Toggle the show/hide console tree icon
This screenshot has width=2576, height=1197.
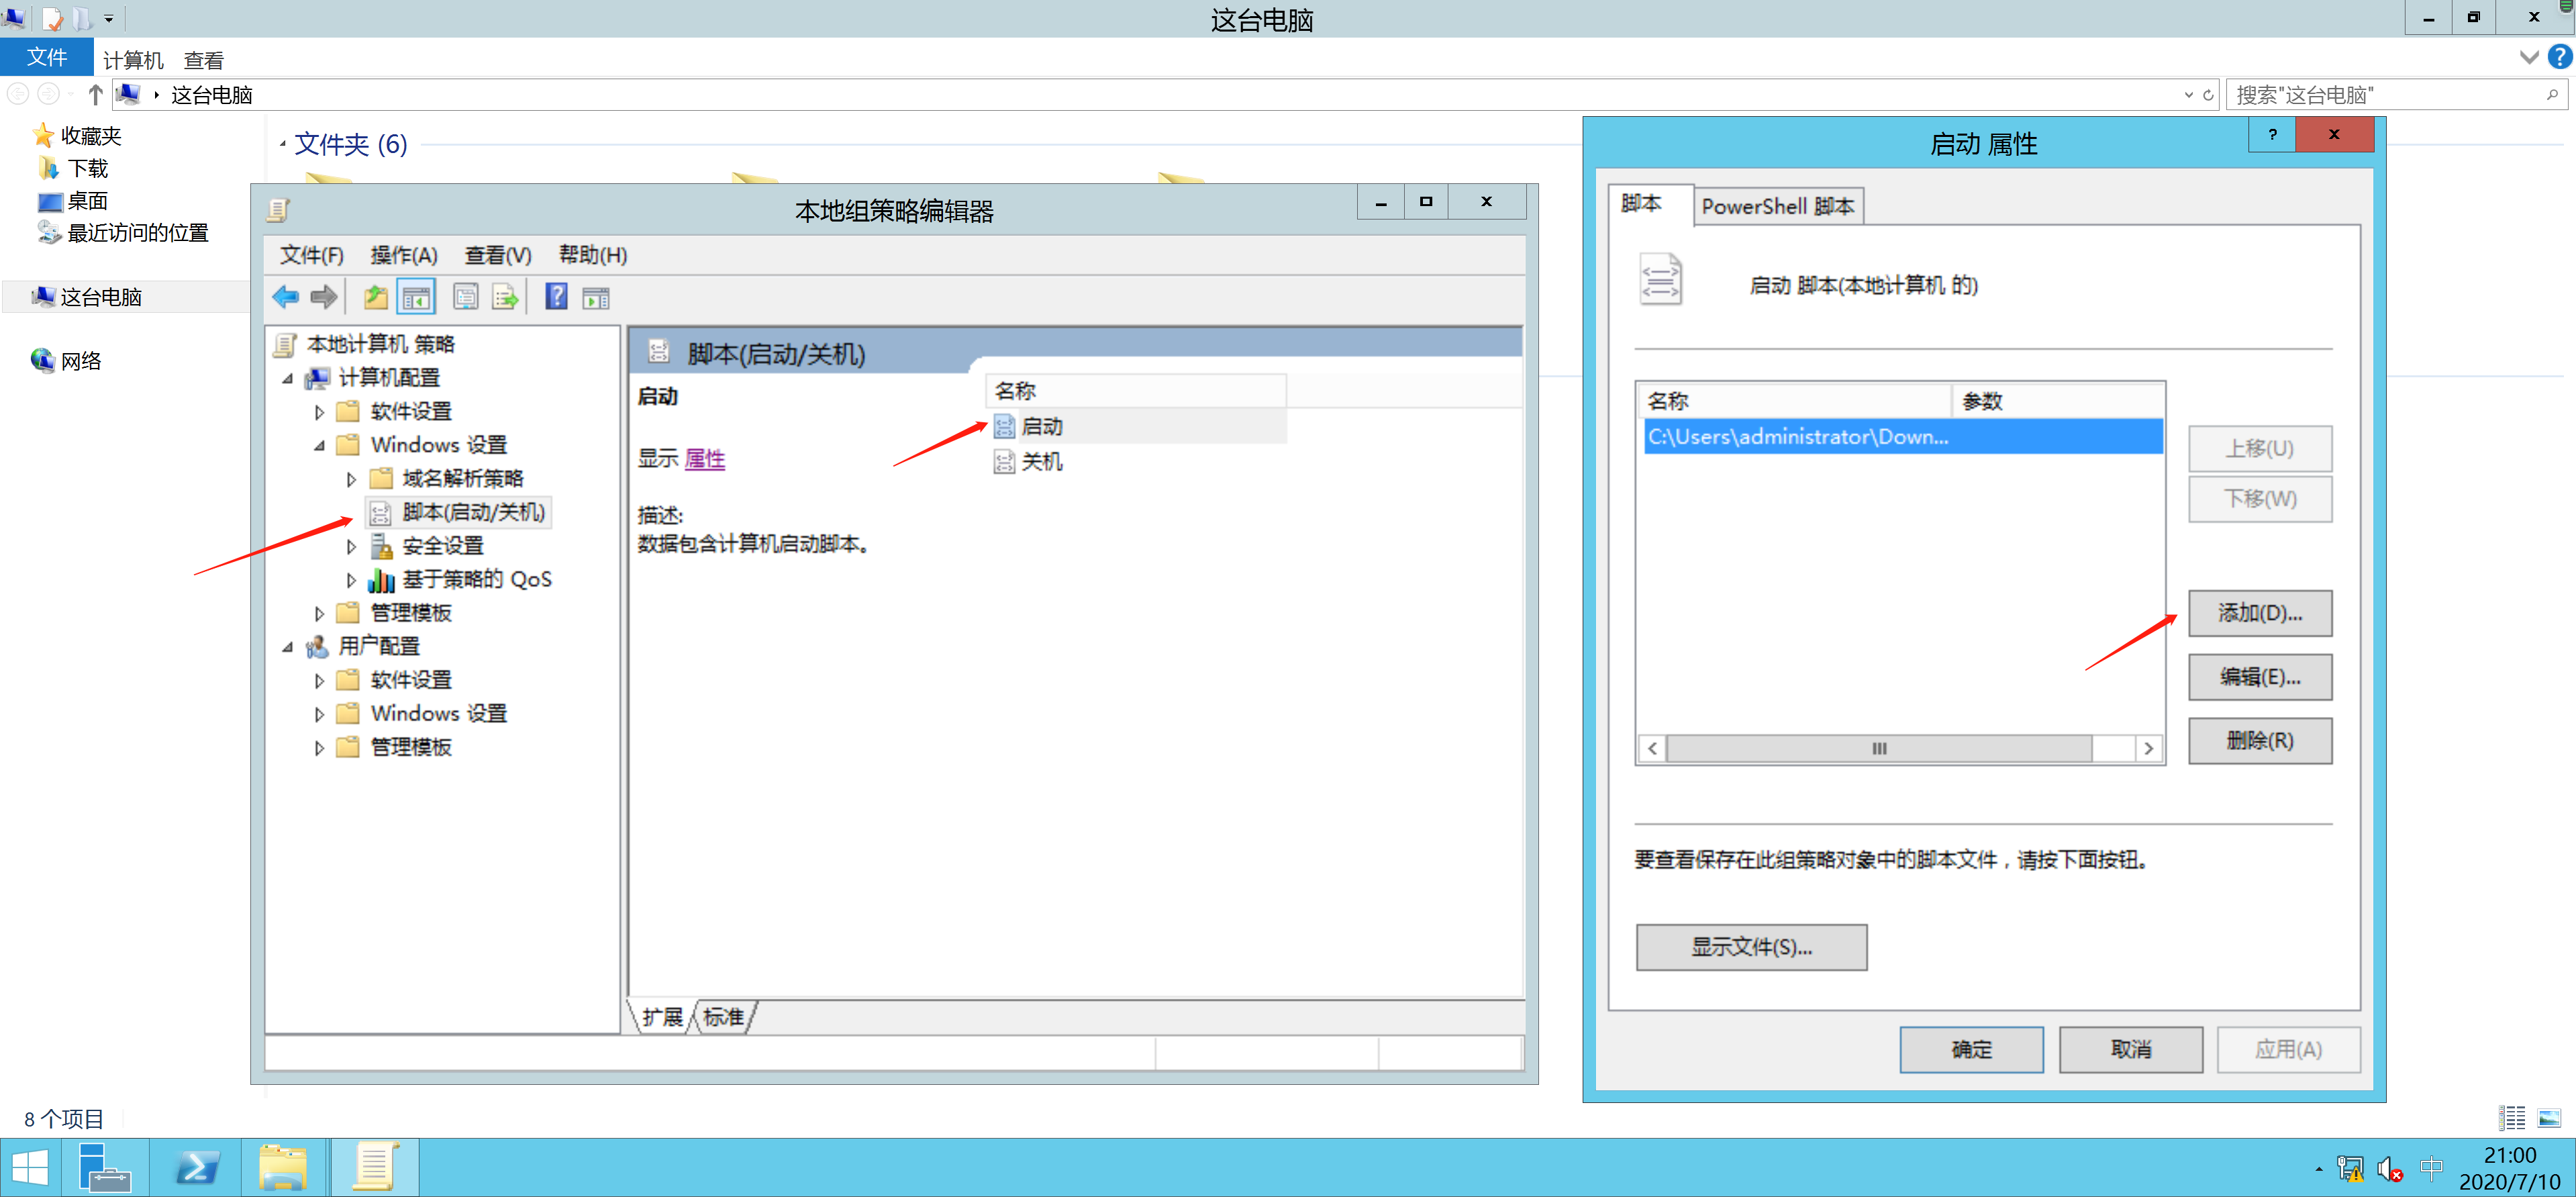coord(416,297)
